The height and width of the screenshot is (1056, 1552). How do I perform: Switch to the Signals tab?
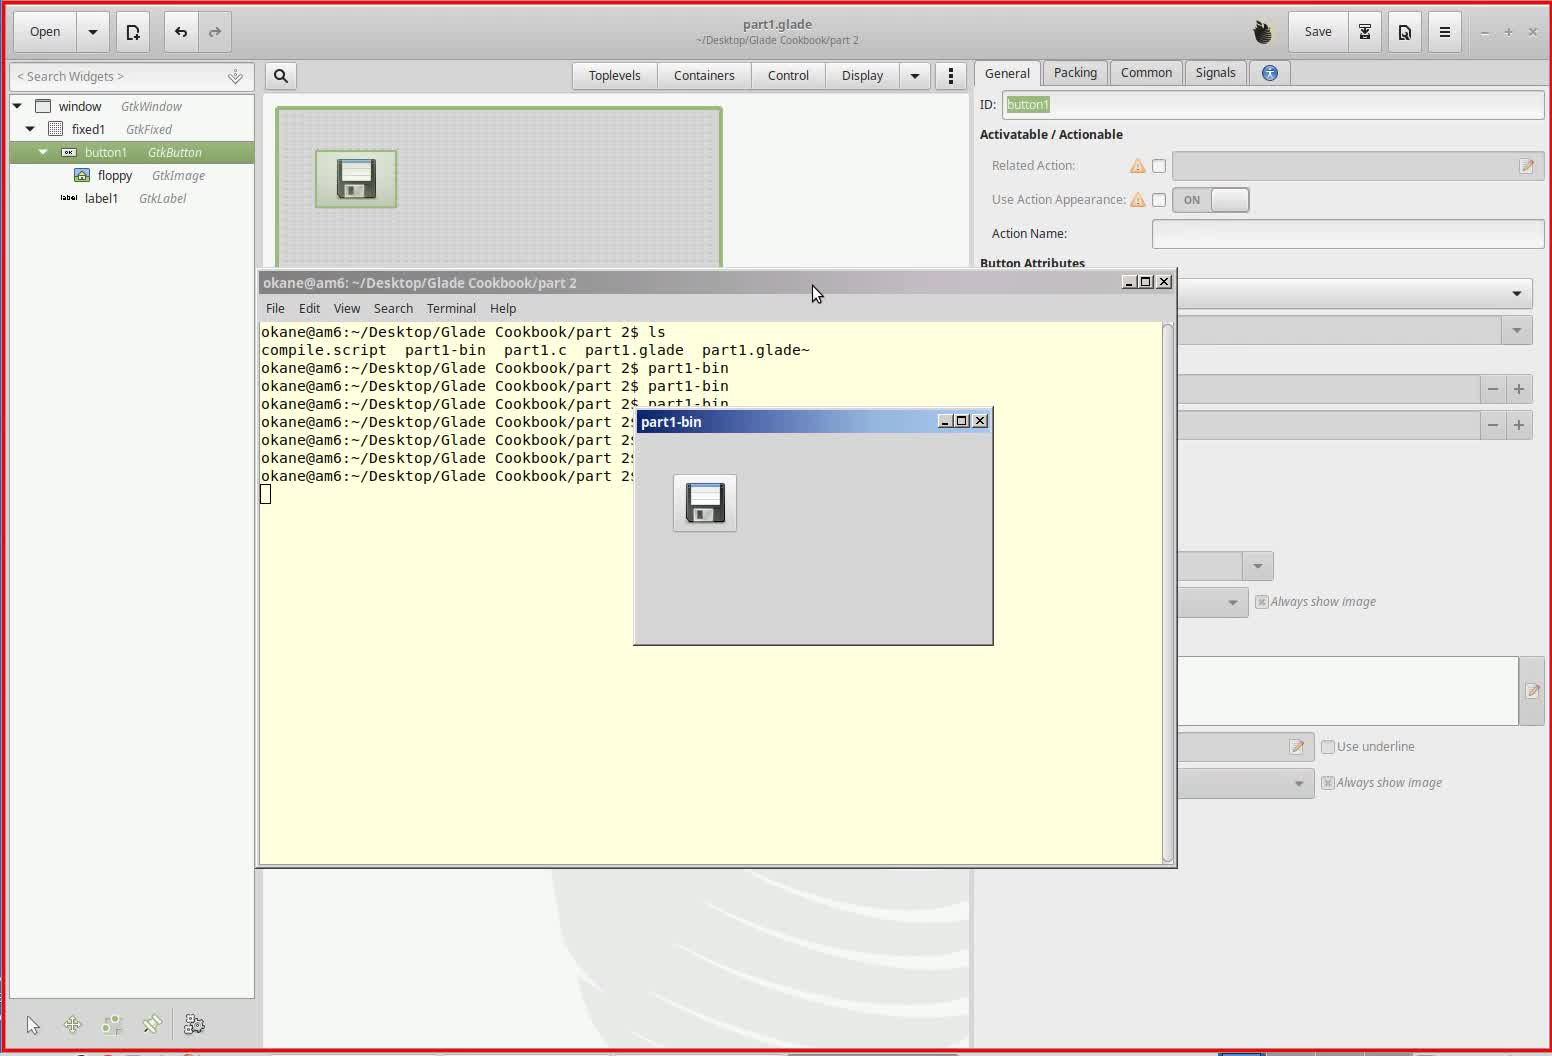click(1214, 72)
